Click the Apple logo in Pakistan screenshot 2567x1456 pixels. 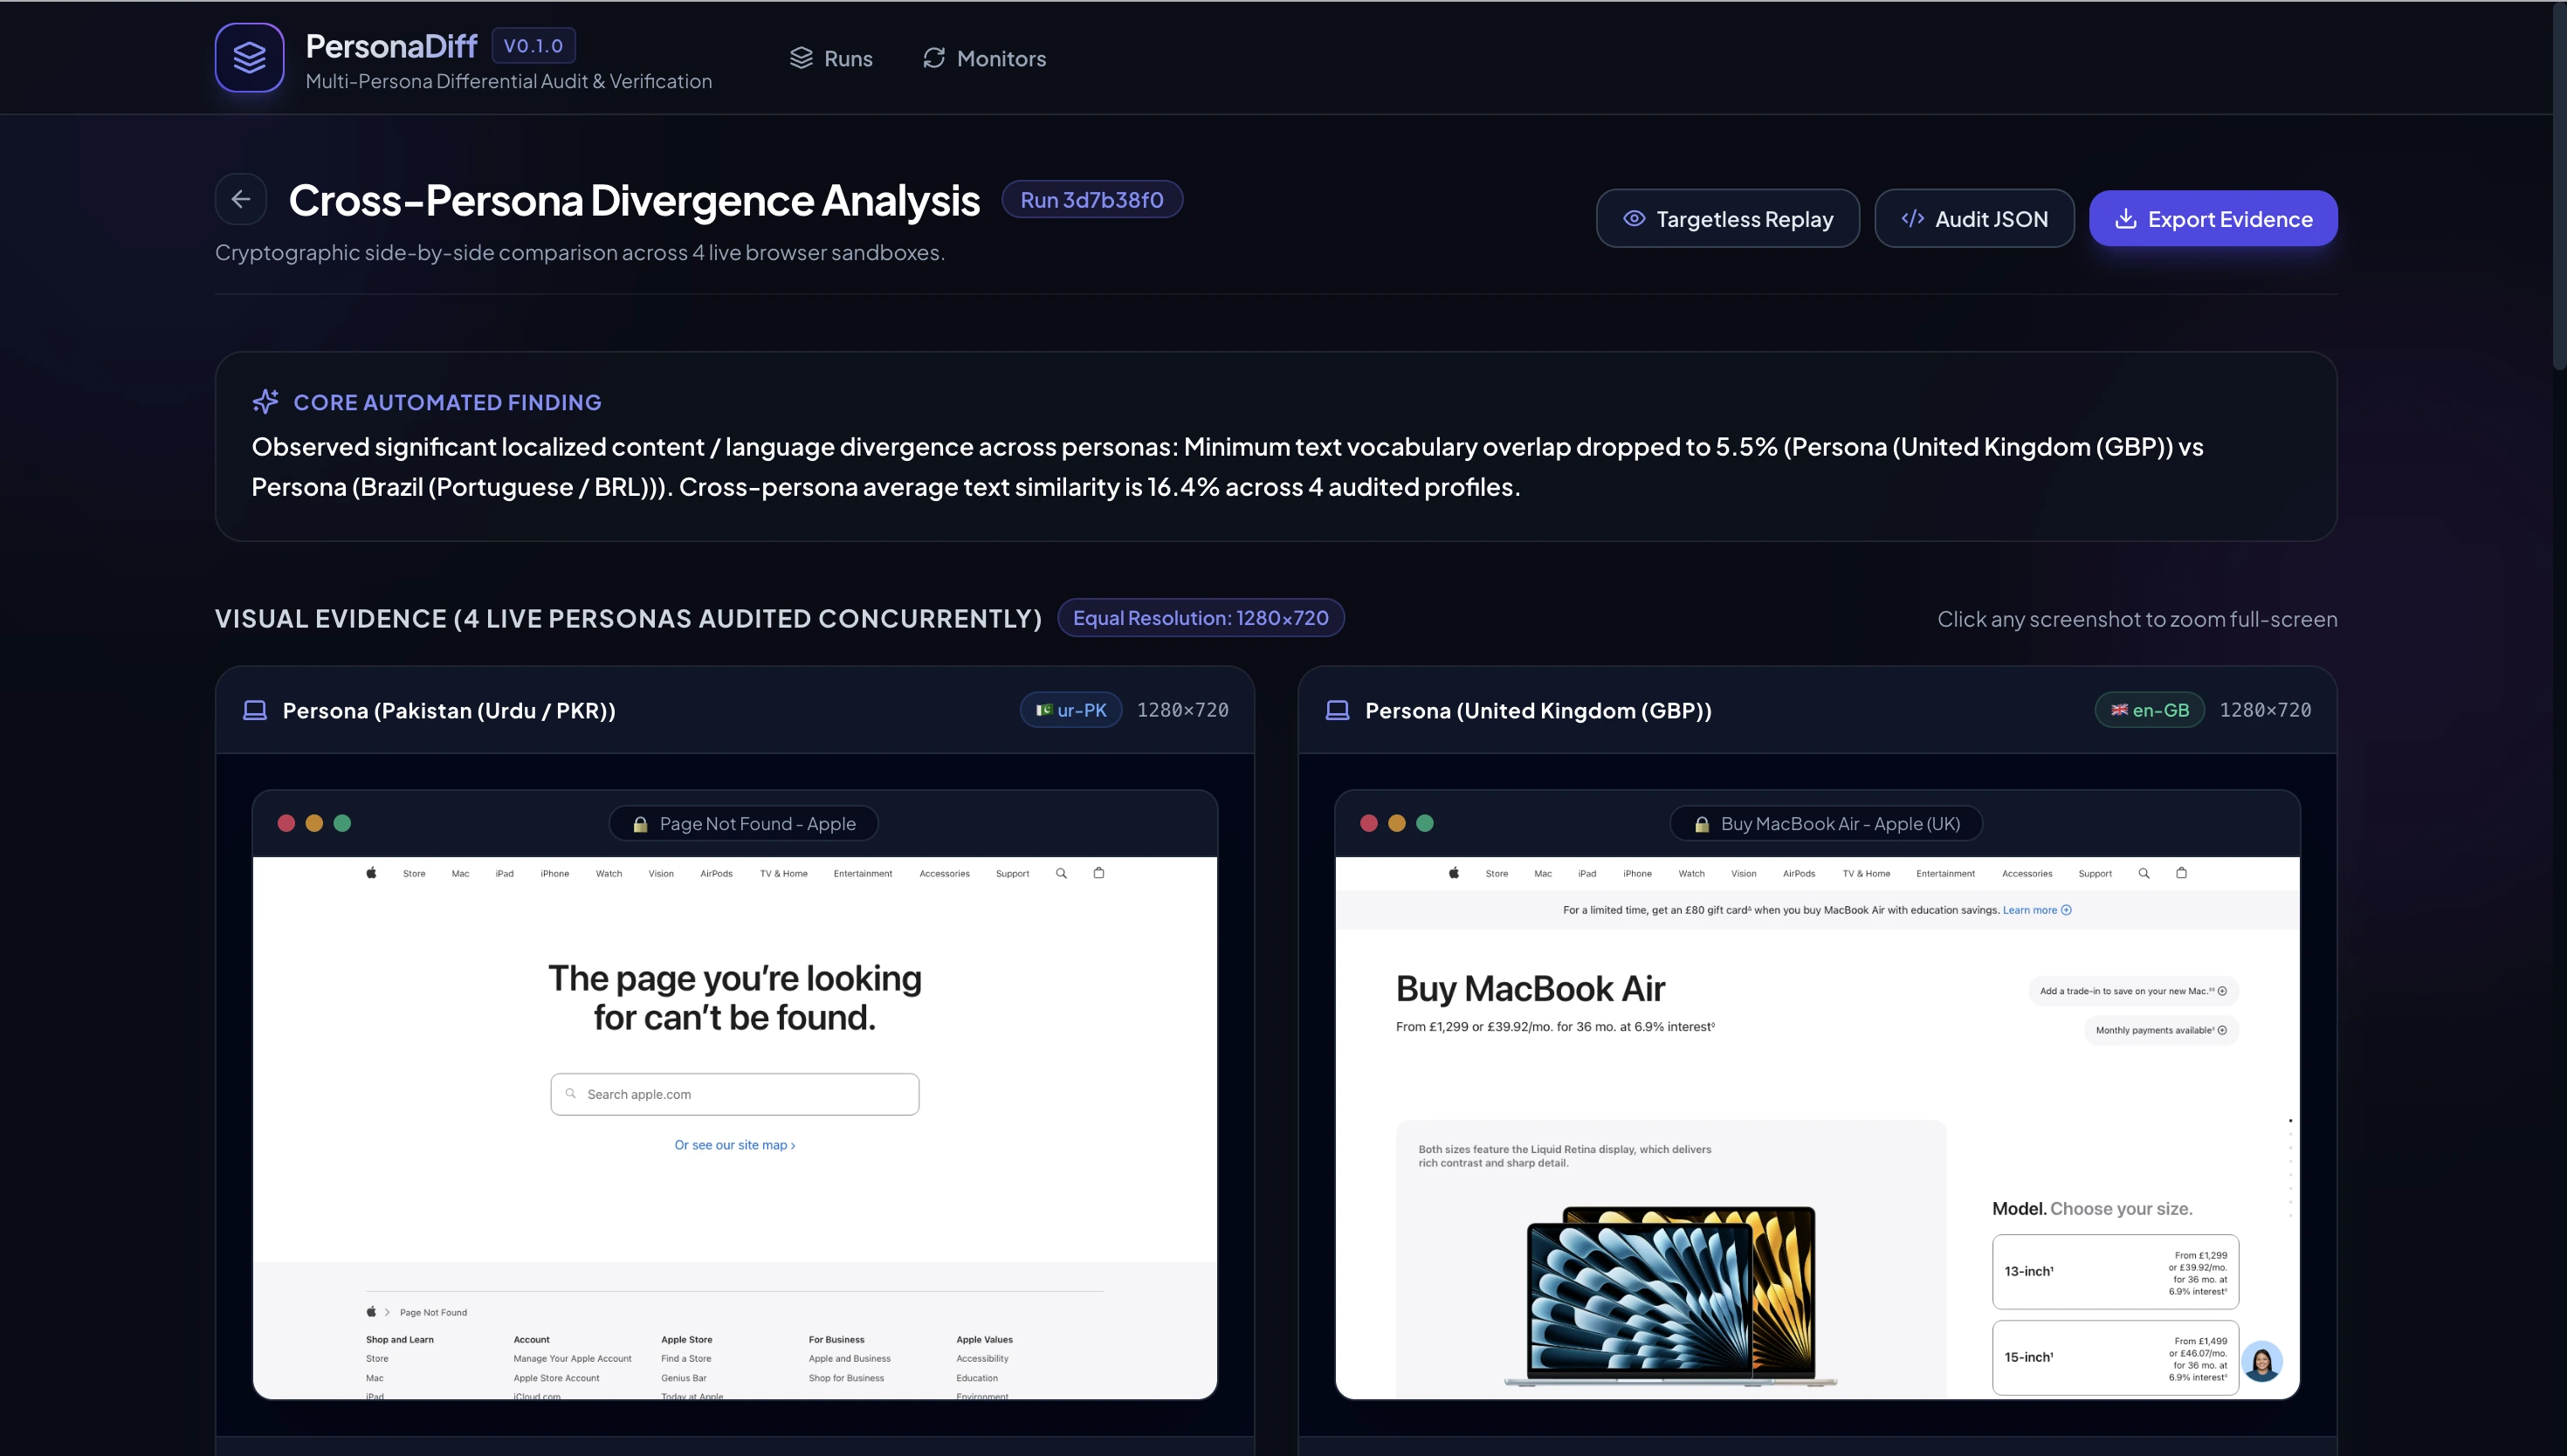371,873
